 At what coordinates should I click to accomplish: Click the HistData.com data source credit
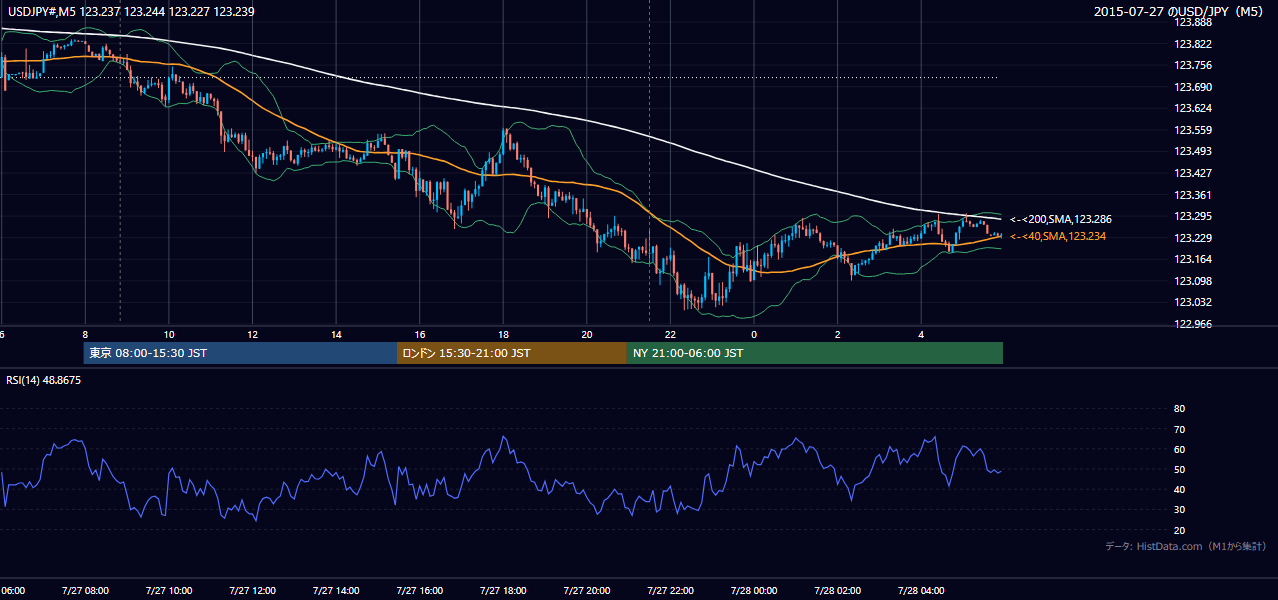click(x=1186, y=546)
